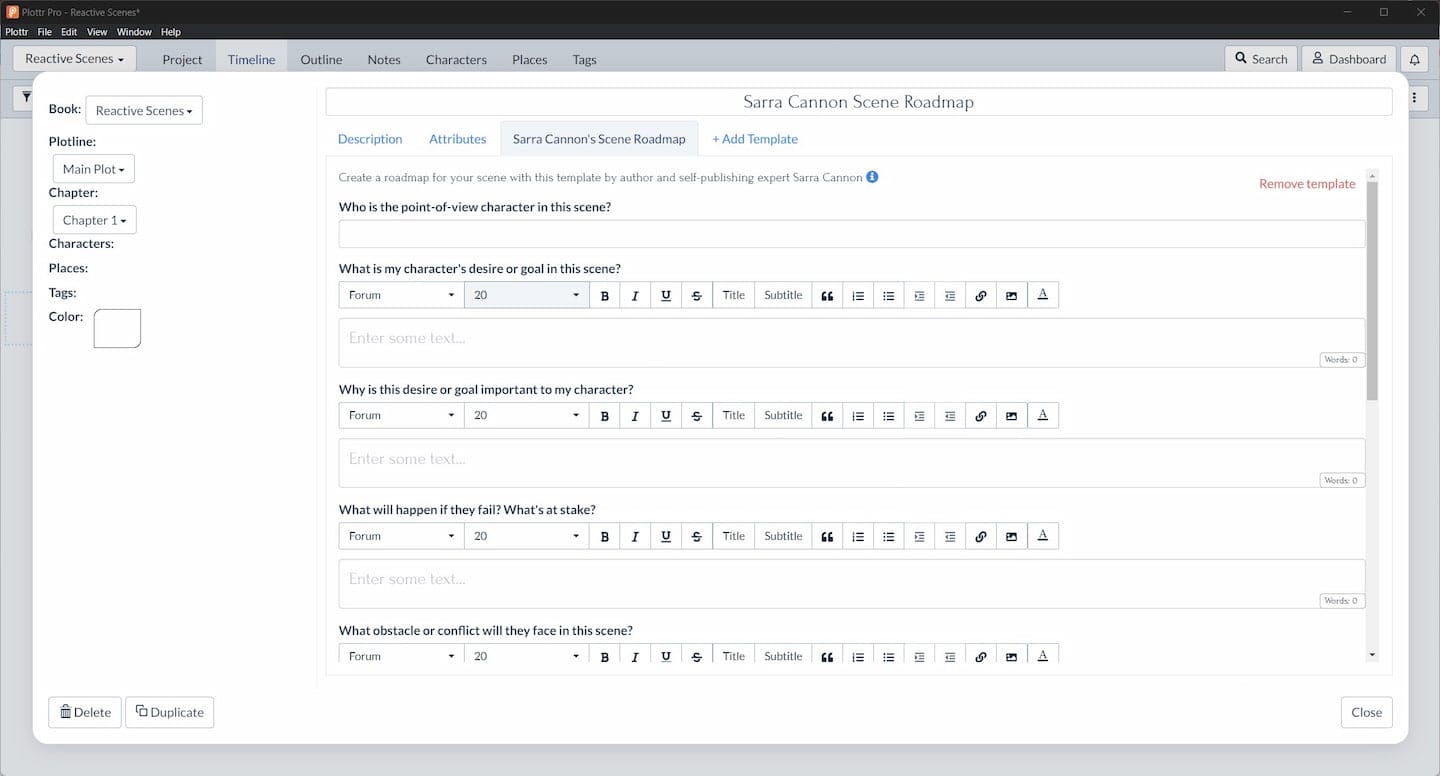
Task: Toggle bold in the desire or goal editor
Action: pyautogui.click(x=604, y=295)
